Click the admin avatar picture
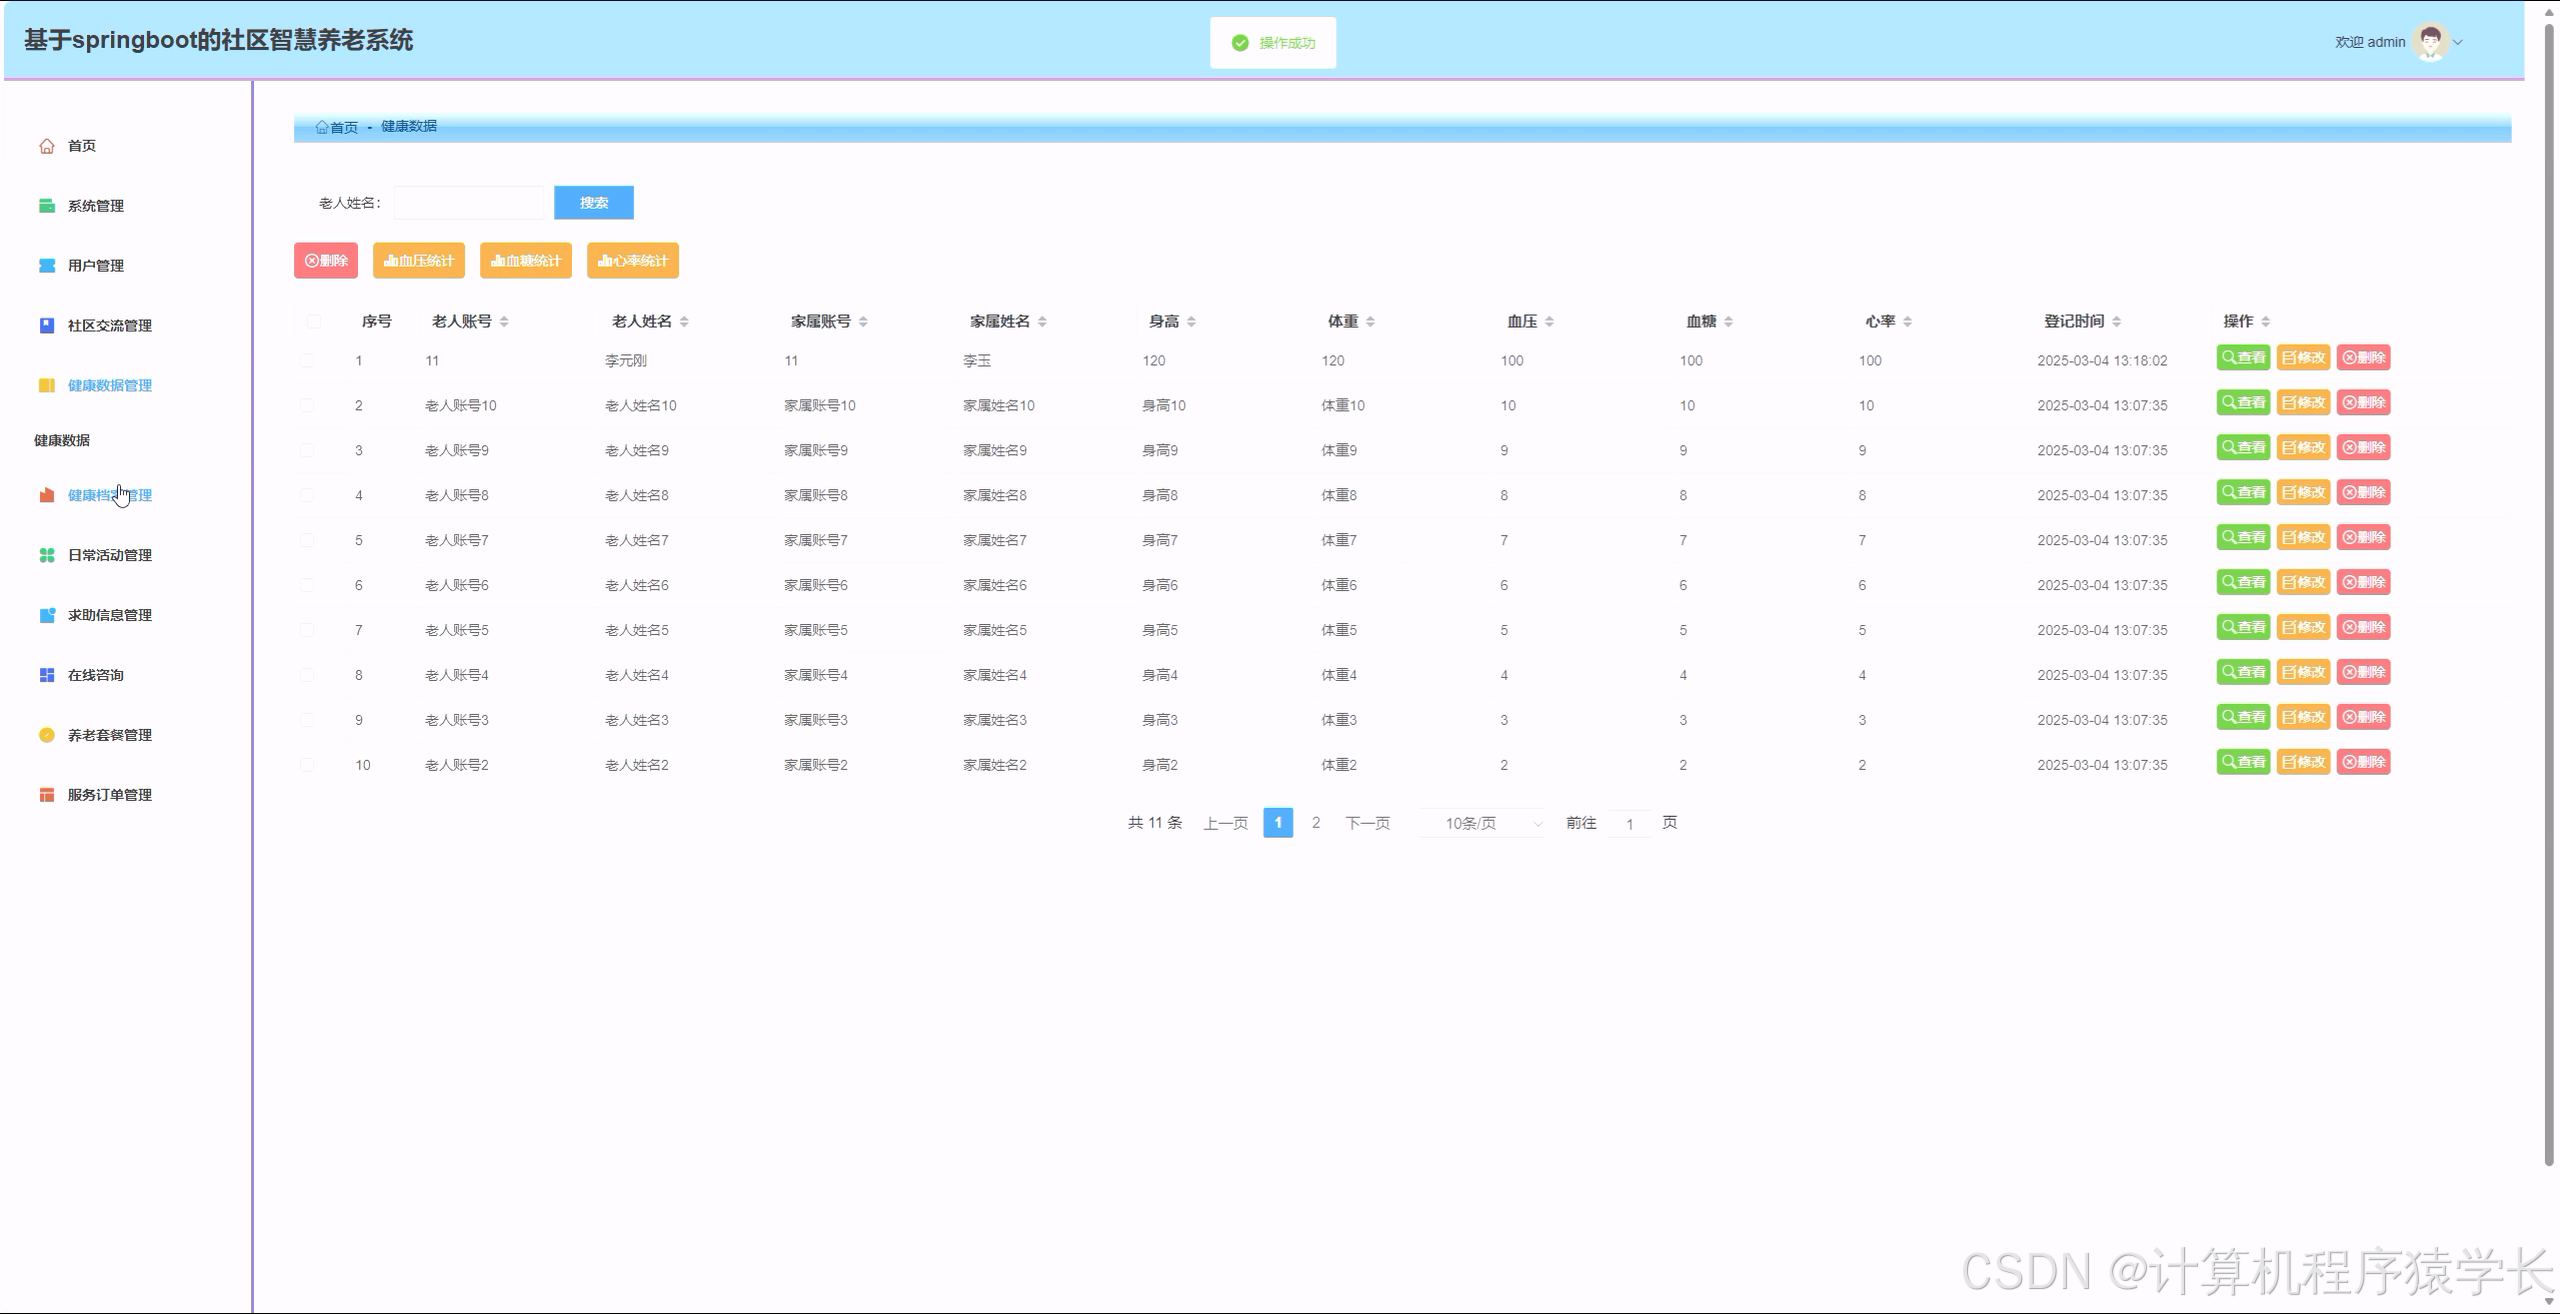Viewport: 2560px width, 1314px height. [2430, 42]
